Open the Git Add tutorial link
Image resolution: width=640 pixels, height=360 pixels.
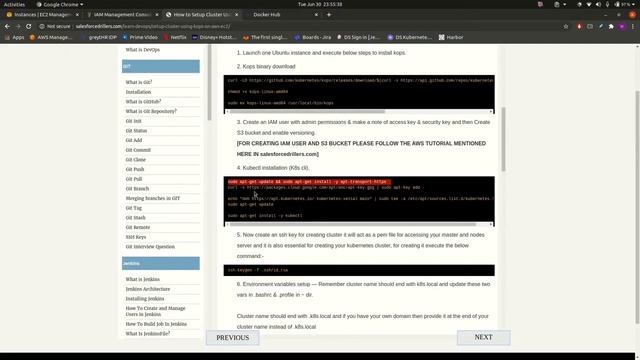[x=133, y=140]
